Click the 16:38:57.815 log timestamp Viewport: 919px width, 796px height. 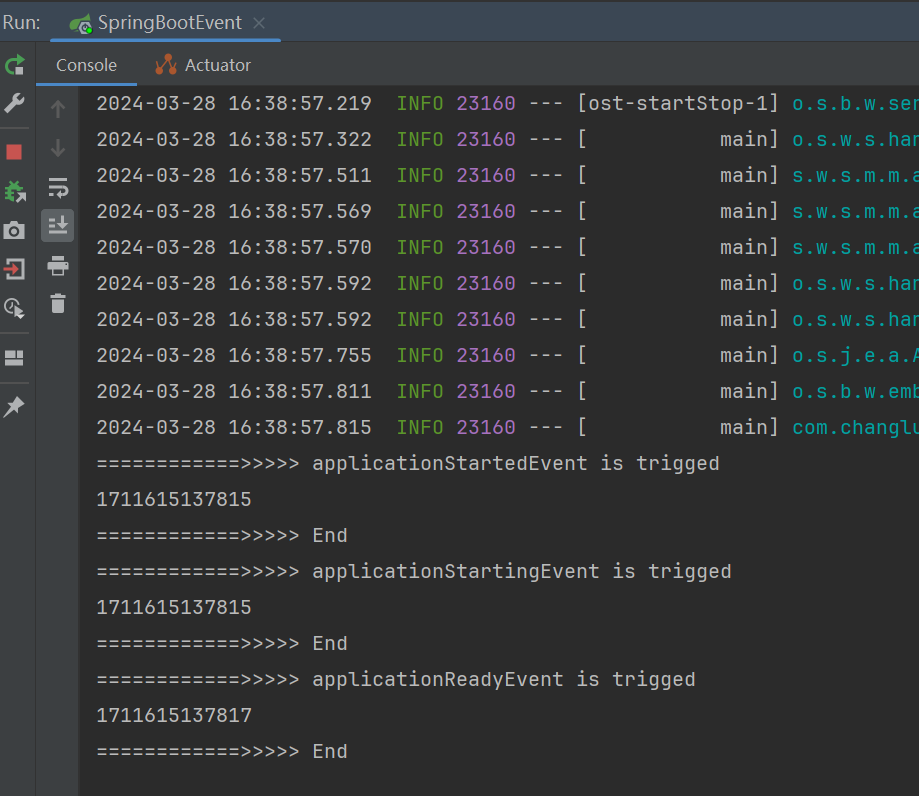click(299, 427)
